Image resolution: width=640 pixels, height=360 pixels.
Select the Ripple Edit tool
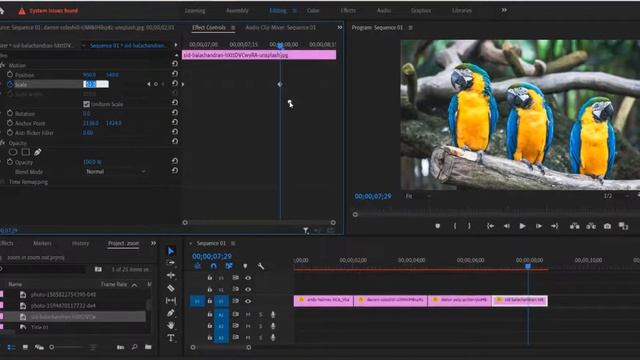coord(171,276)
